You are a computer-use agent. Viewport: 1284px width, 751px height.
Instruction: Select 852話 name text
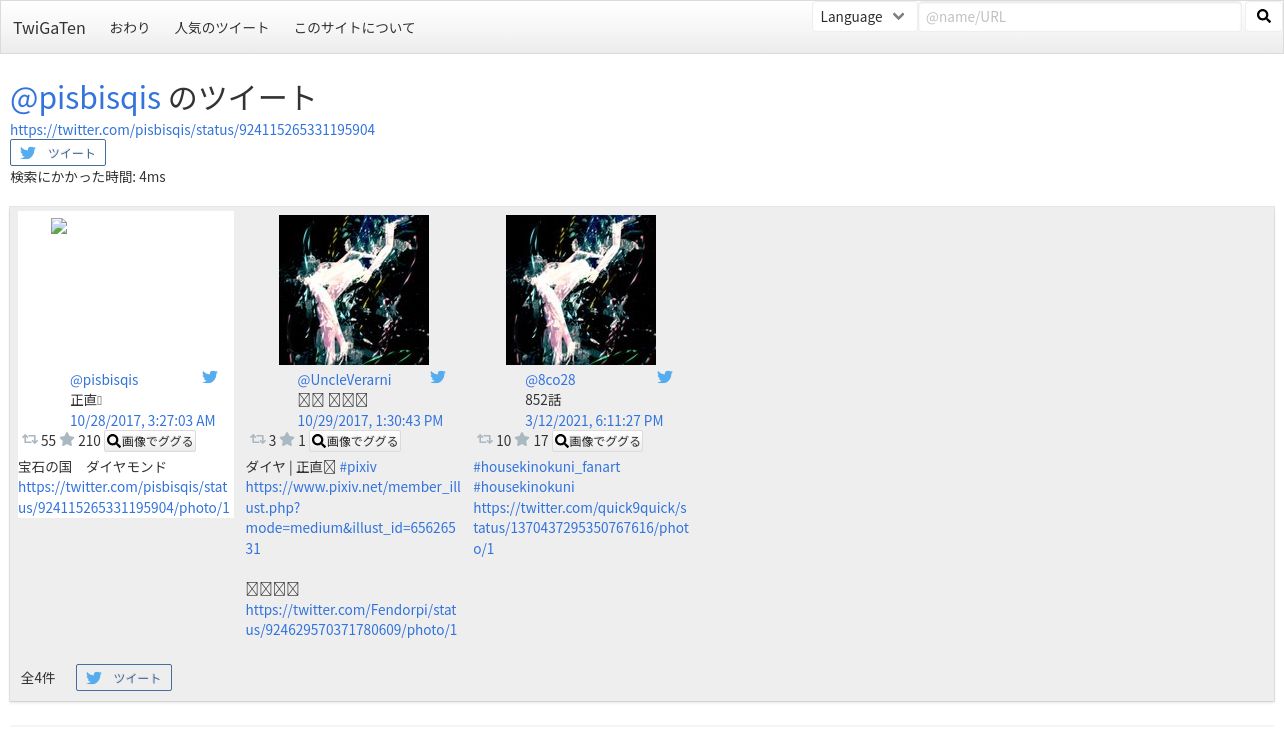[x=543, y=400]
